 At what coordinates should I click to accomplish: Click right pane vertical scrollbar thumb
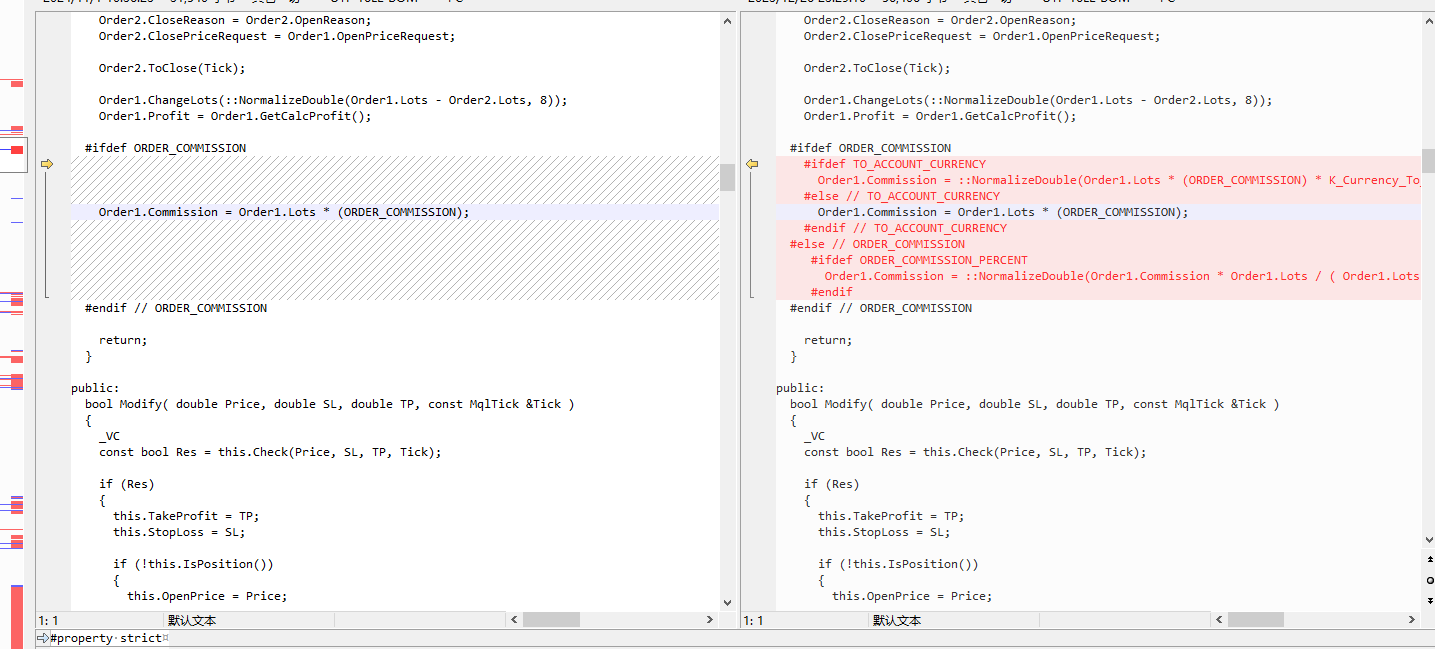pyautogui.click(x=1428, y=160)
